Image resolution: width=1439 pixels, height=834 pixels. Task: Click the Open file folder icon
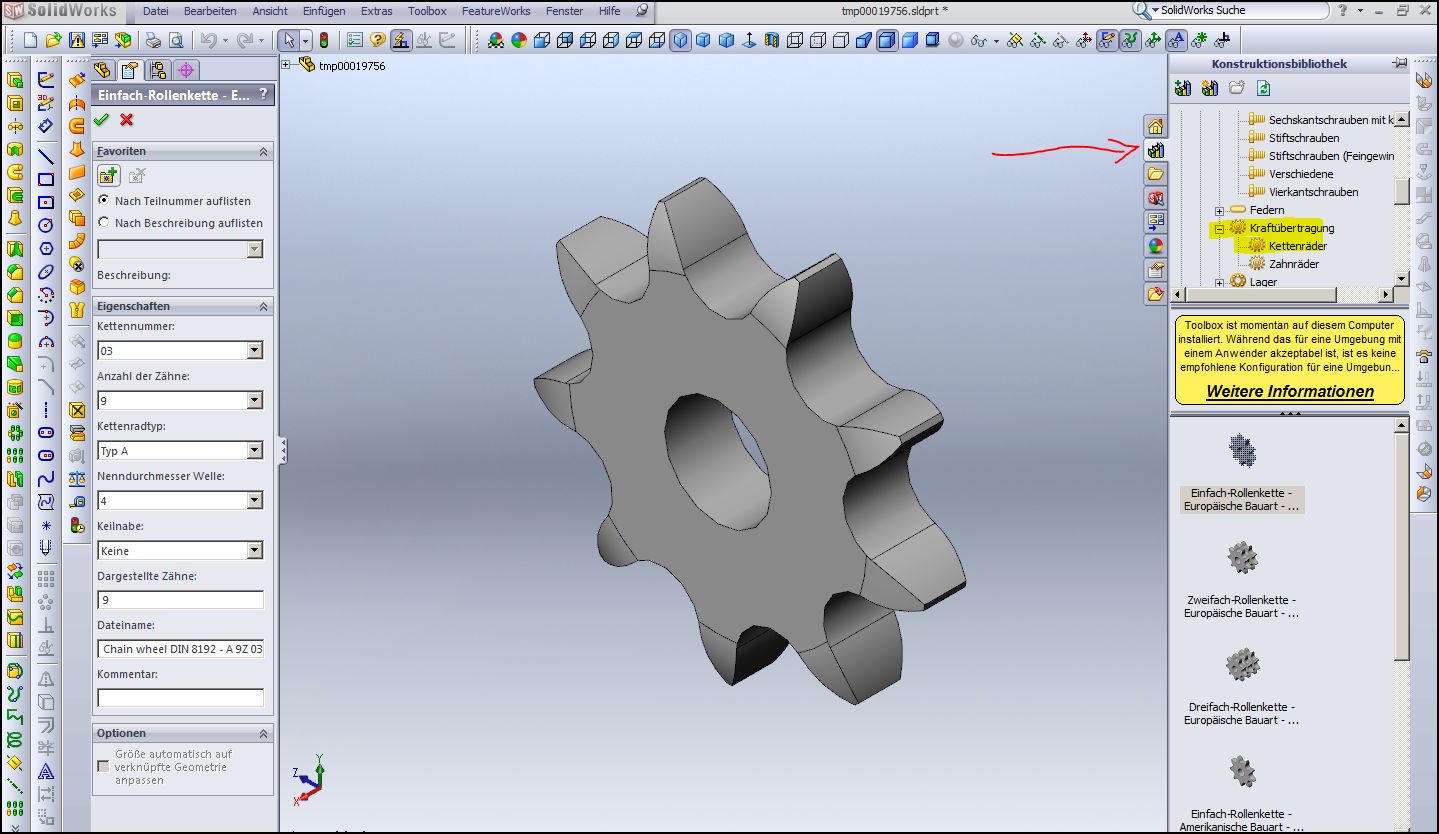coord(53,40)
